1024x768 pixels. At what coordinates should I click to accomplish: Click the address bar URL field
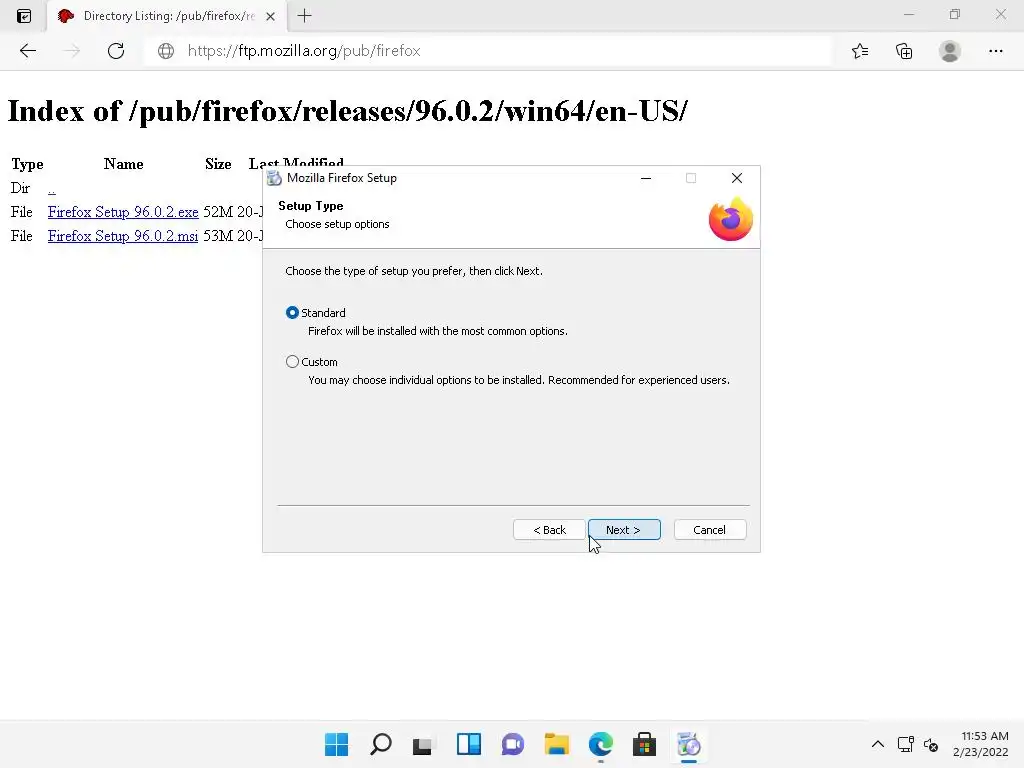click(487, 51)
